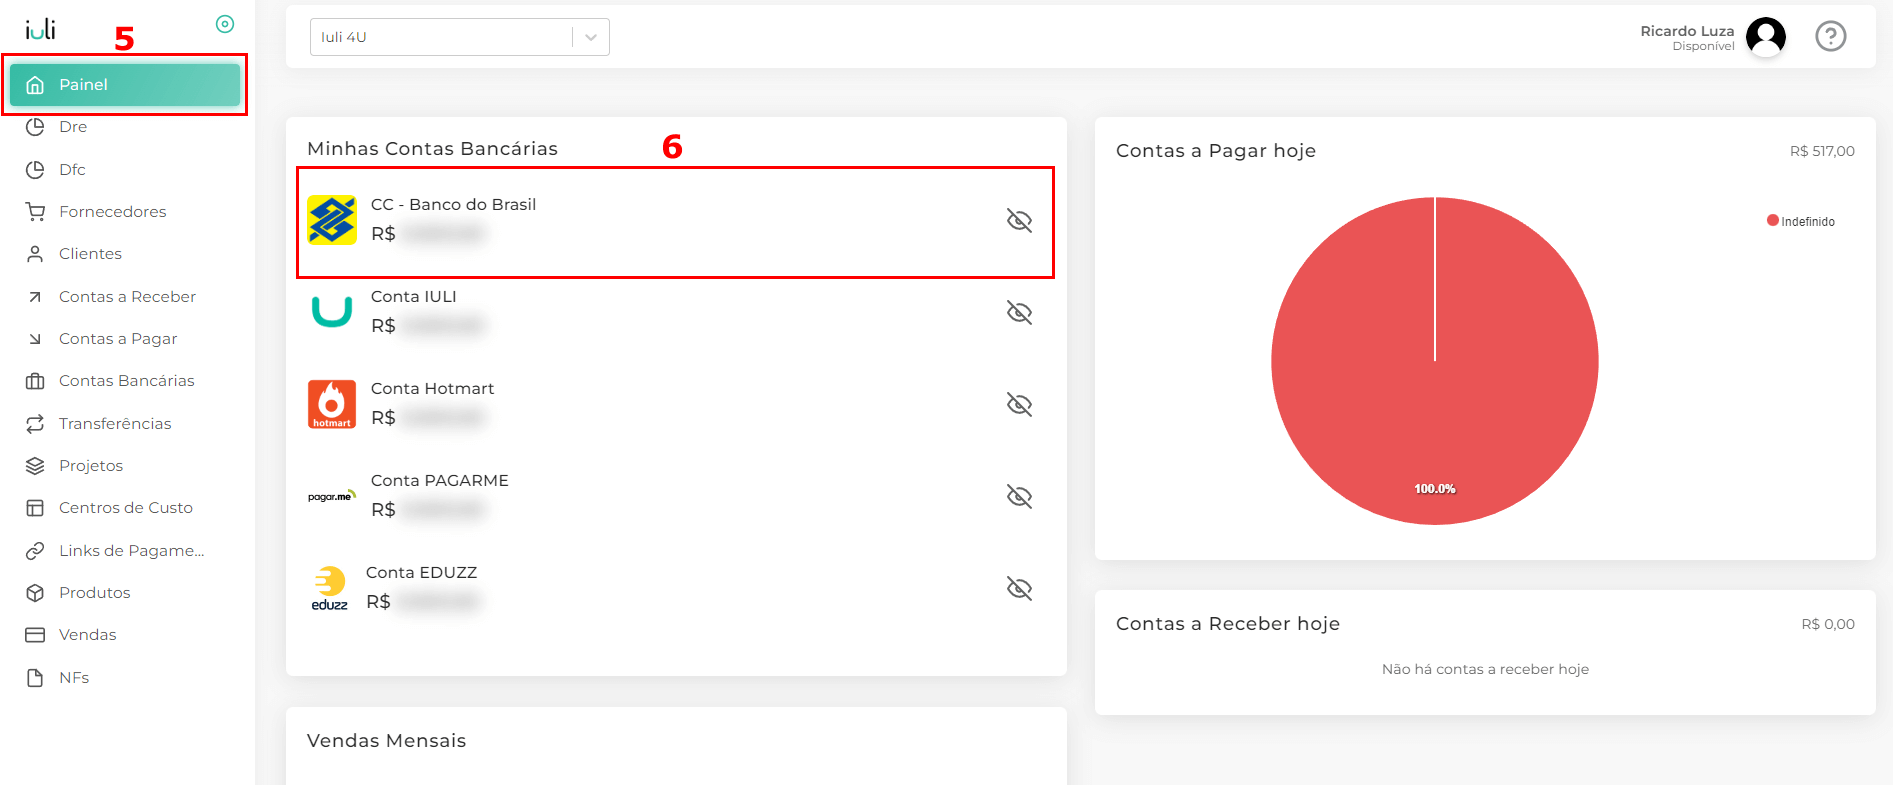Click the Hotmart flame logo
The image size is (1893, 785).
tap(332, 404)
